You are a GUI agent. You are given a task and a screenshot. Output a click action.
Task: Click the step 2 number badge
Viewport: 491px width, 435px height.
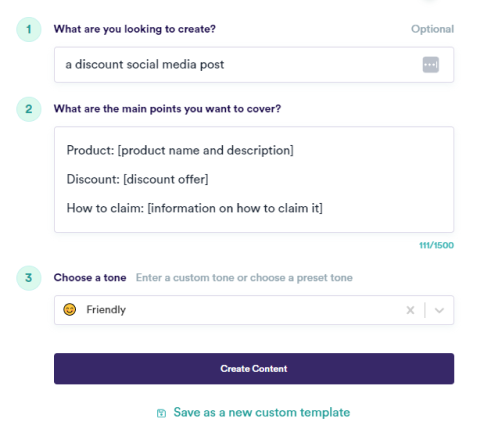pyautogui.click(x=29, y=109)
